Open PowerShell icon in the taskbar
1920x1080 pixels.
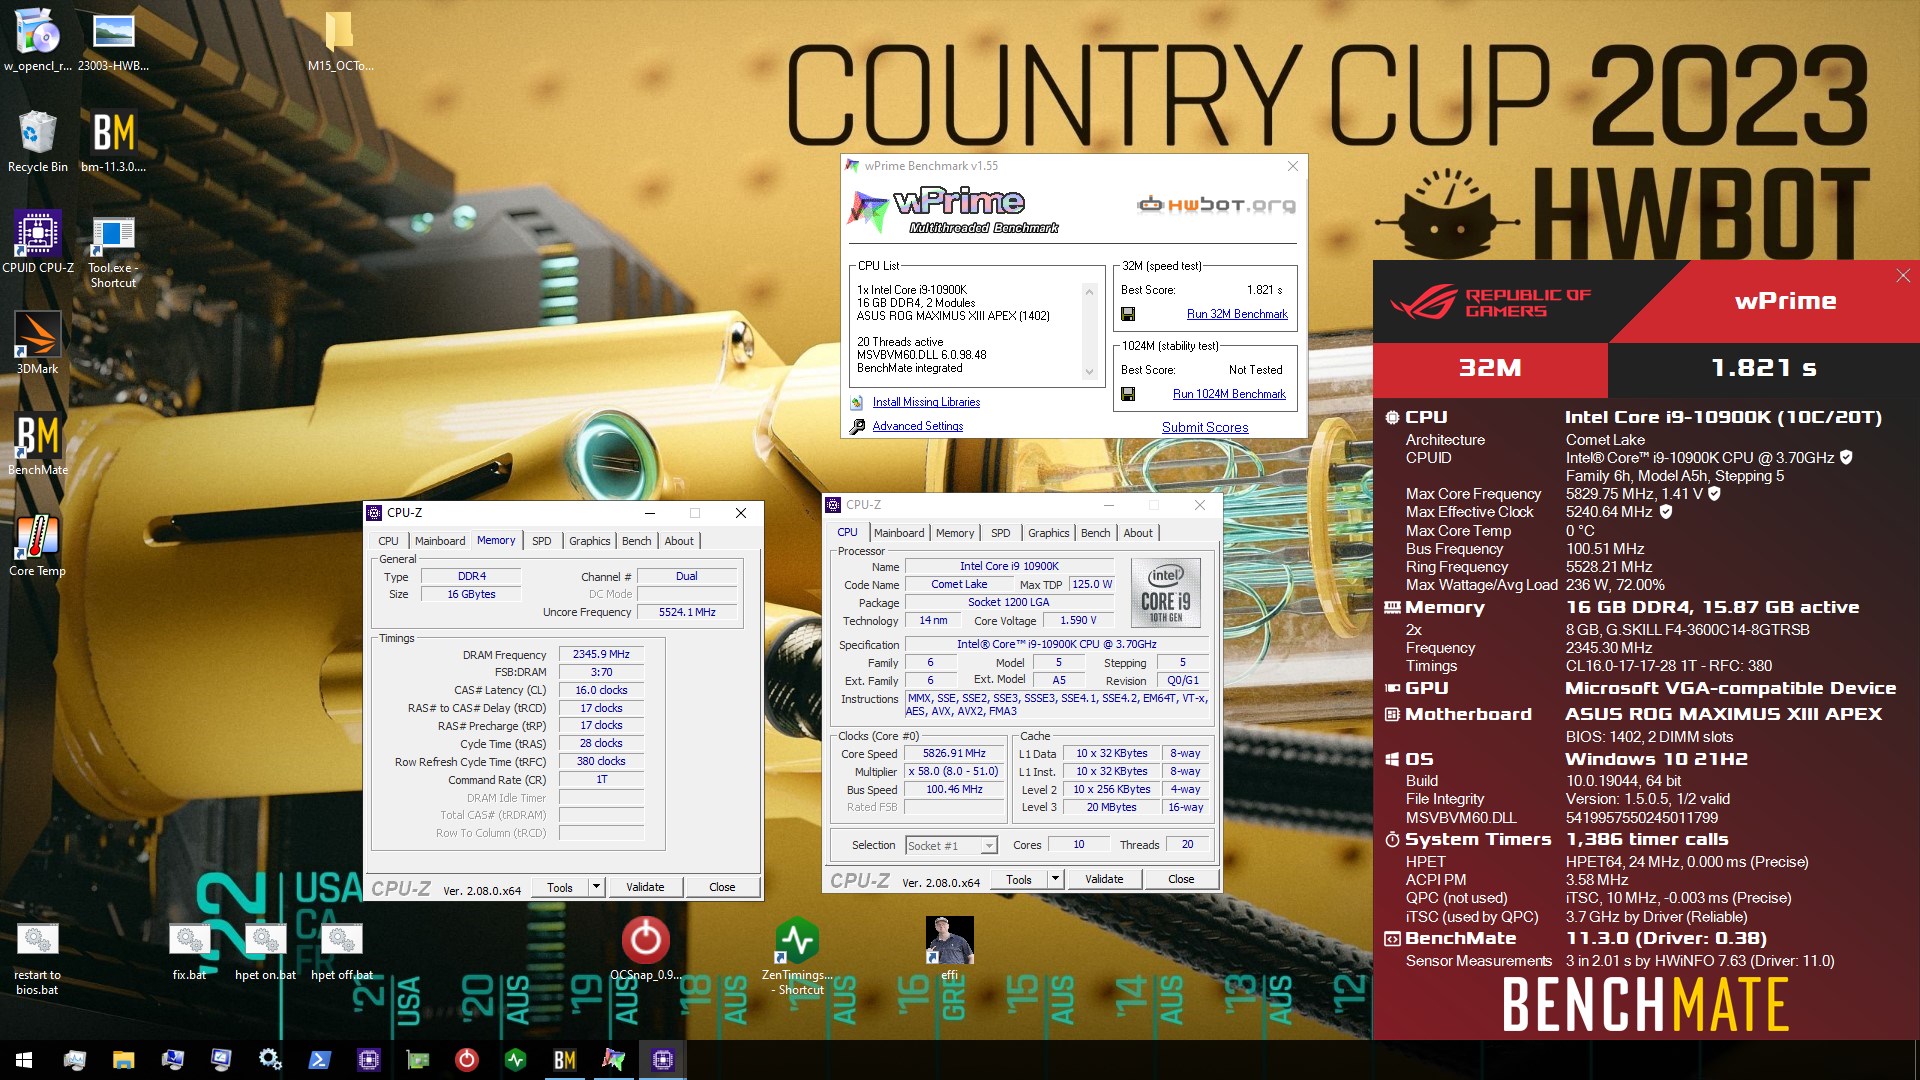[319, 1060]
